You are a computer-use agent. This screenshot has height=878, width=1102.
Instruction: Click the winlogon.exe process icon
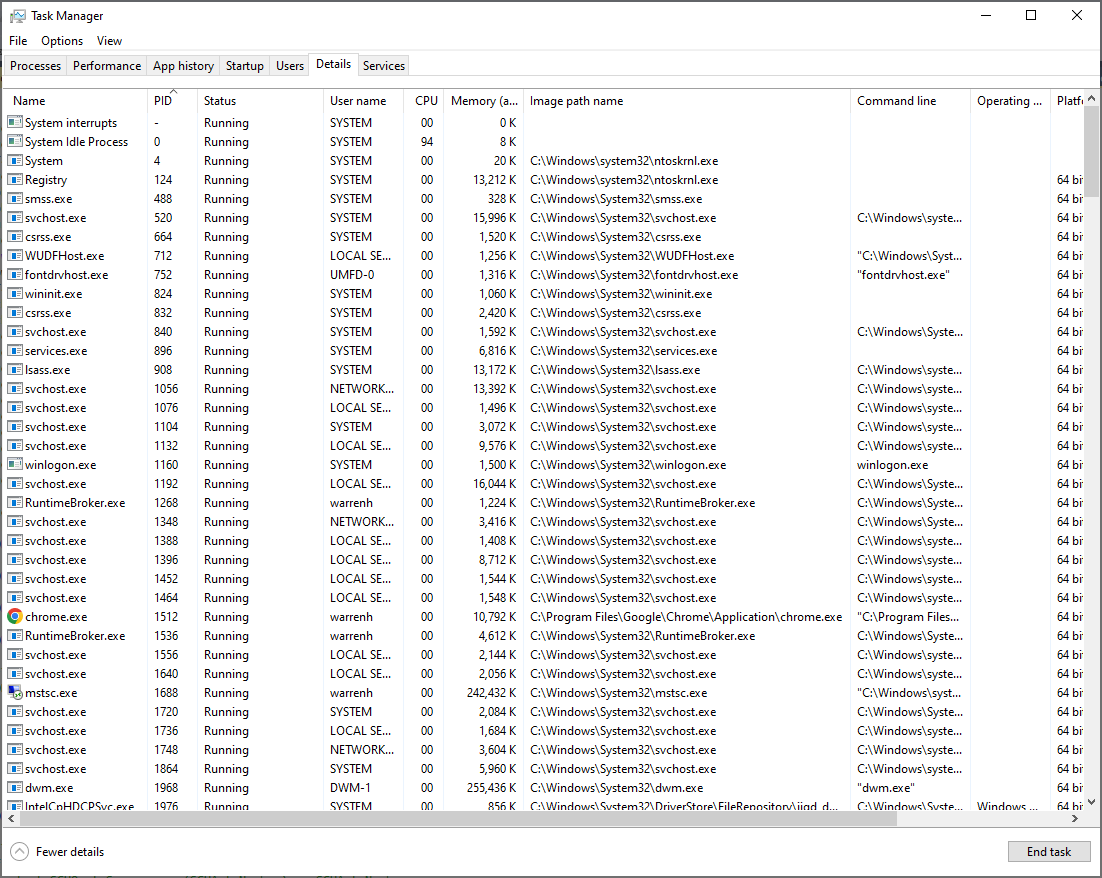pos(15,464)
